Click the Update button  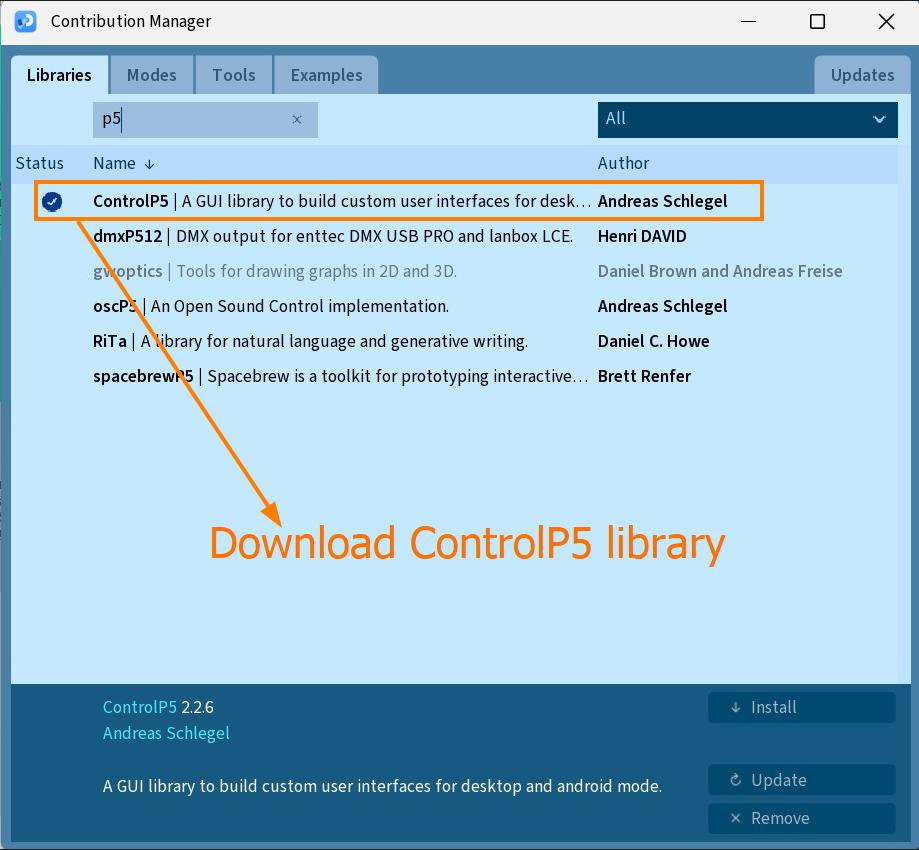[802, 780]
